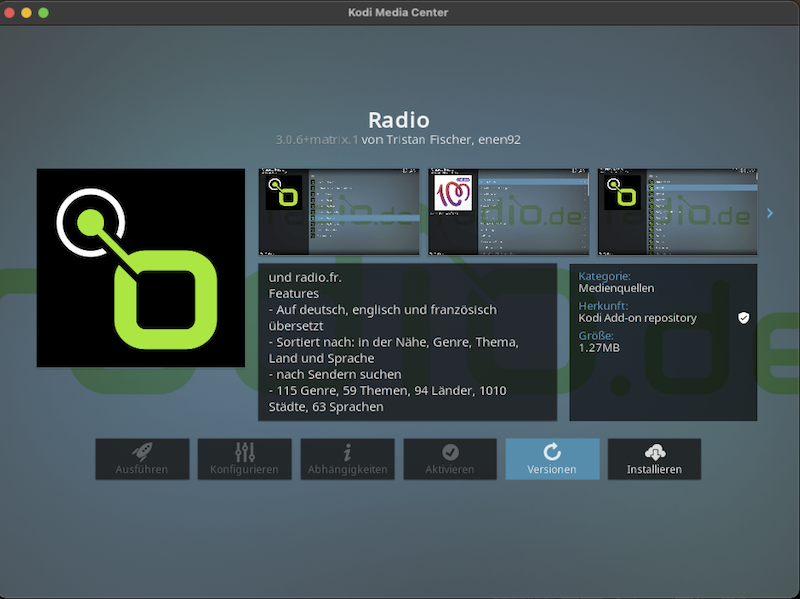Open the first Radio add-on screenshot
Image resolution: width=800 pixels, height=599 pixels.
coord(339,211)
